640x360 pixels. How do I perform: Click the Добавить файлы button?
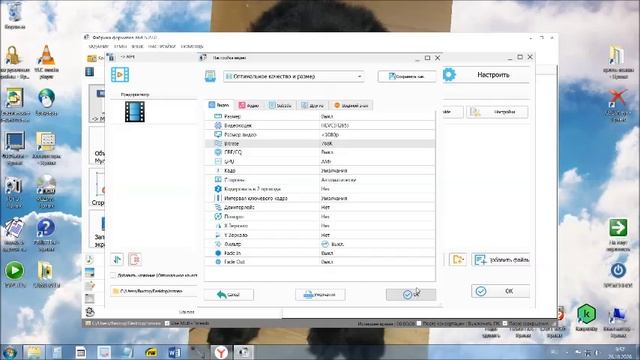501,259
